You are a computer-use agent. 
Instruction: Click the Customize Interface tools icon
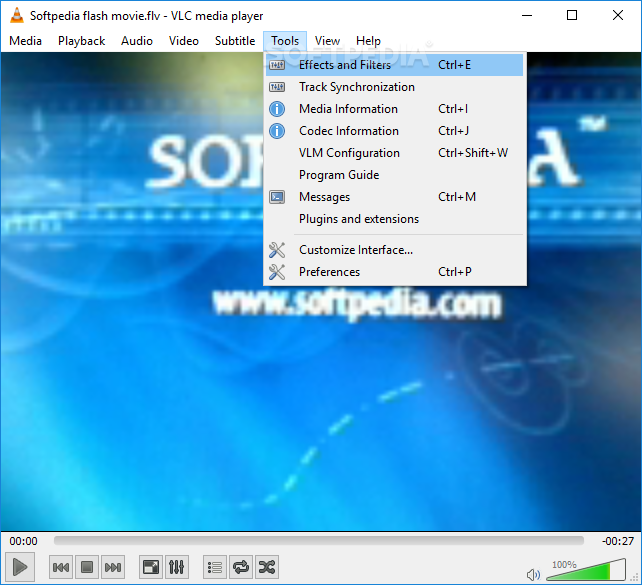[277, 250]
